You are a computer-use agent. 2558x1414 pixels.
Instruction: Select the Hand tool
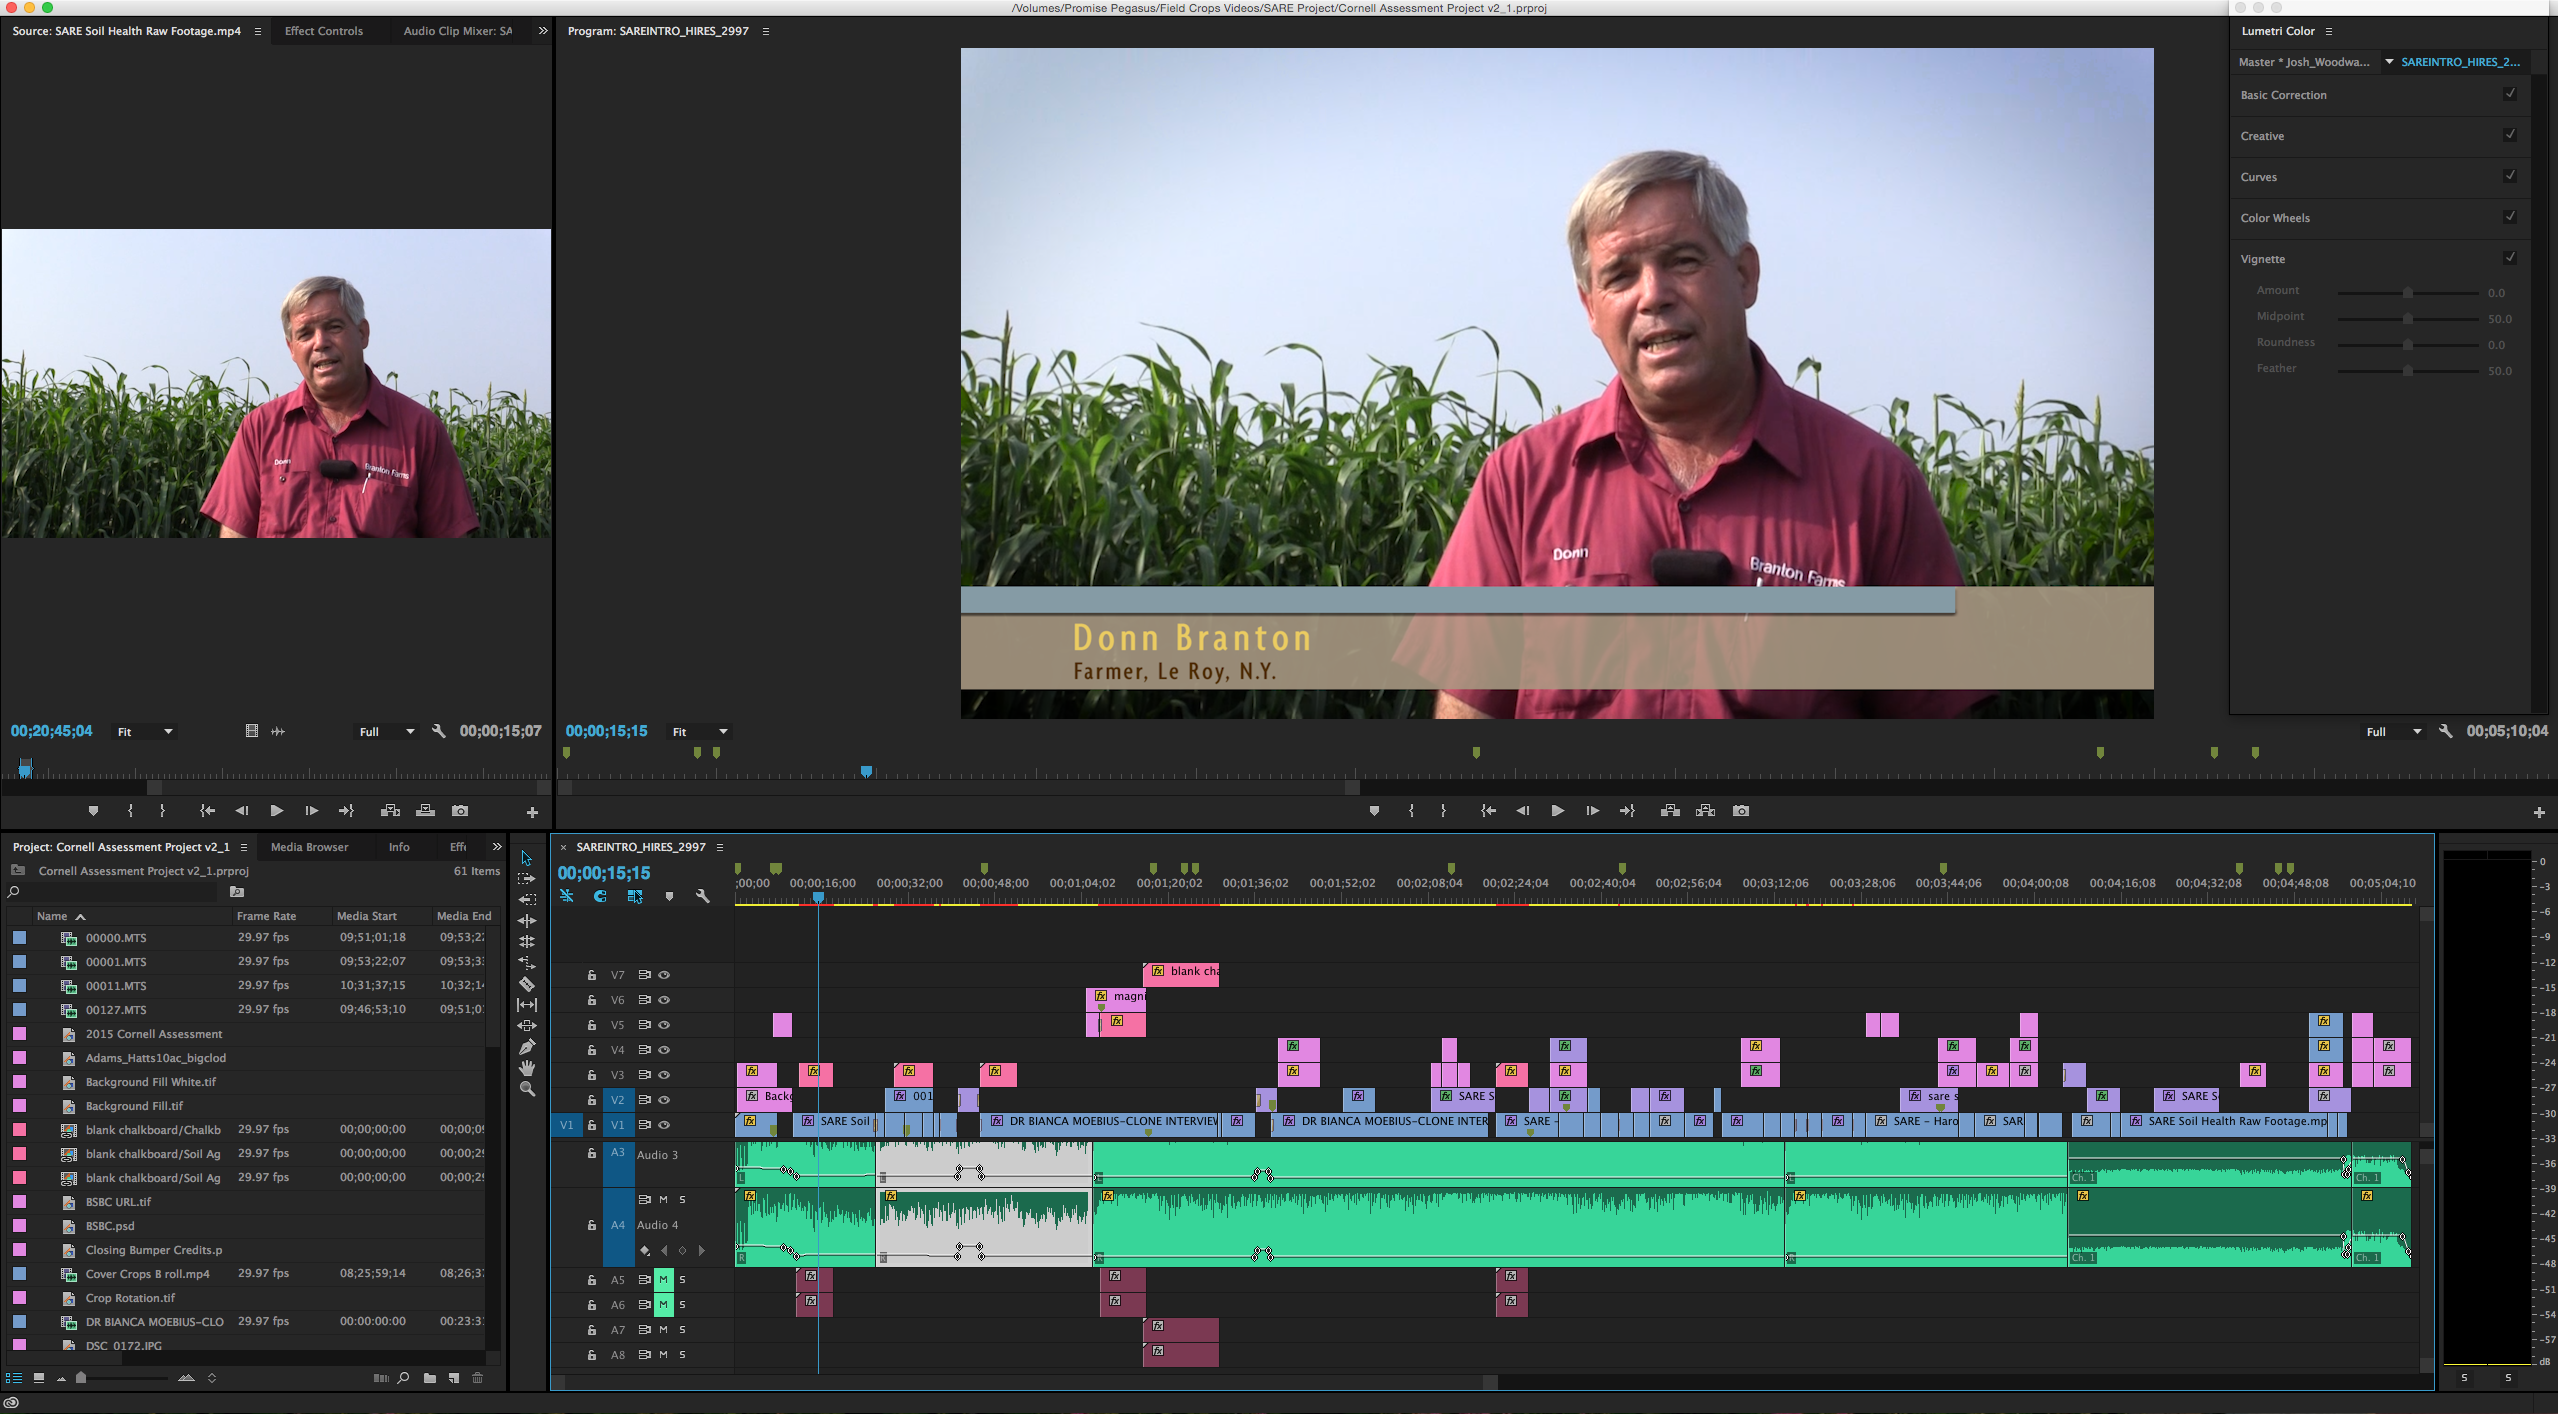(526, 1068)
